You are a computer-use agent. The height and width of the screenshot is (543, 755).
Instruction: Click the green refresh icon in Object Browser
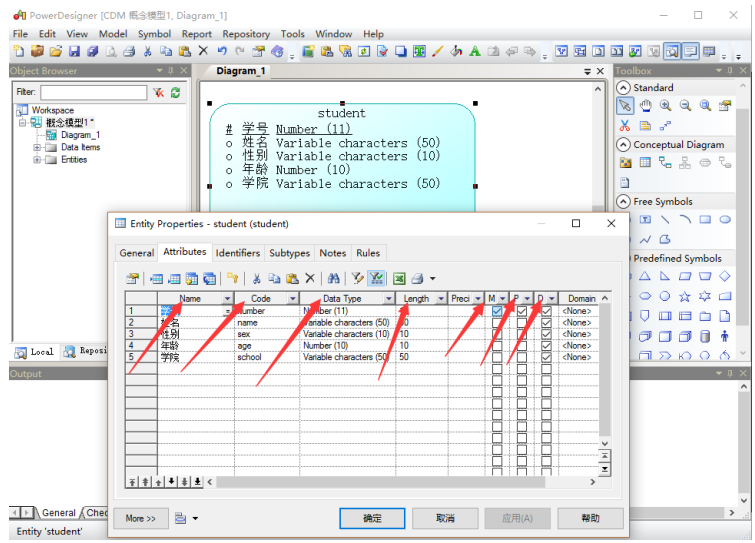(175, 92)
